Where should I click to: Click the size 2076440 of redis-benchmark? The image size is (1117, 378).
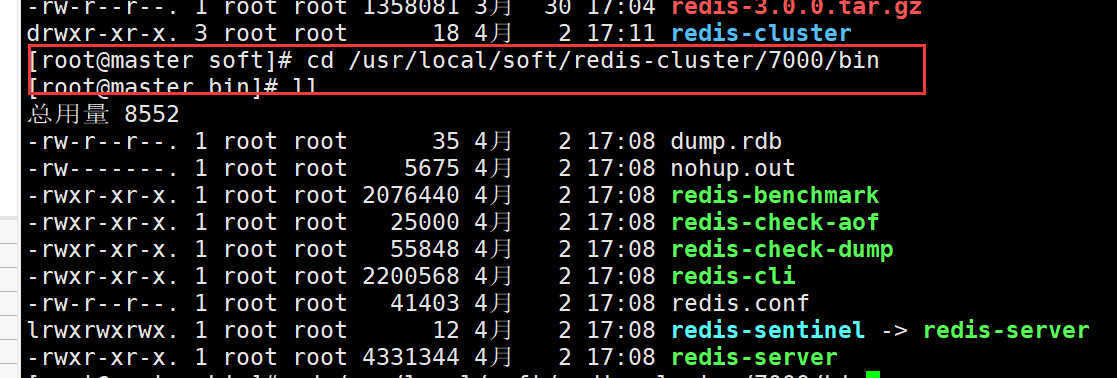411,195
